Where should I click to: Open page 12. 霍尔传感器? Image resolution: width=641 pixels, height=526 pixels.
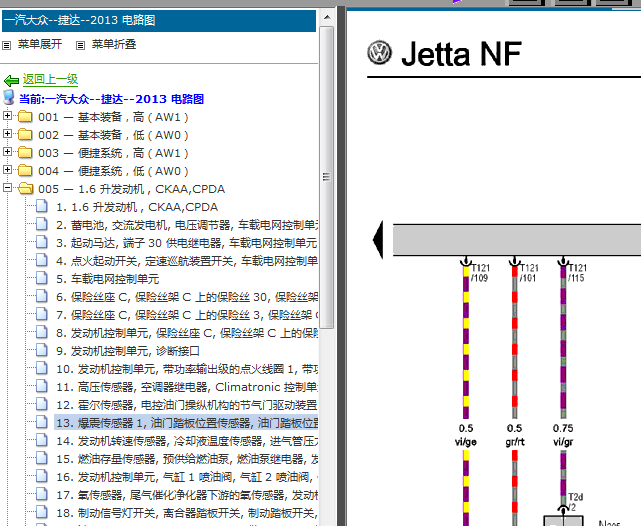point(187,405)
